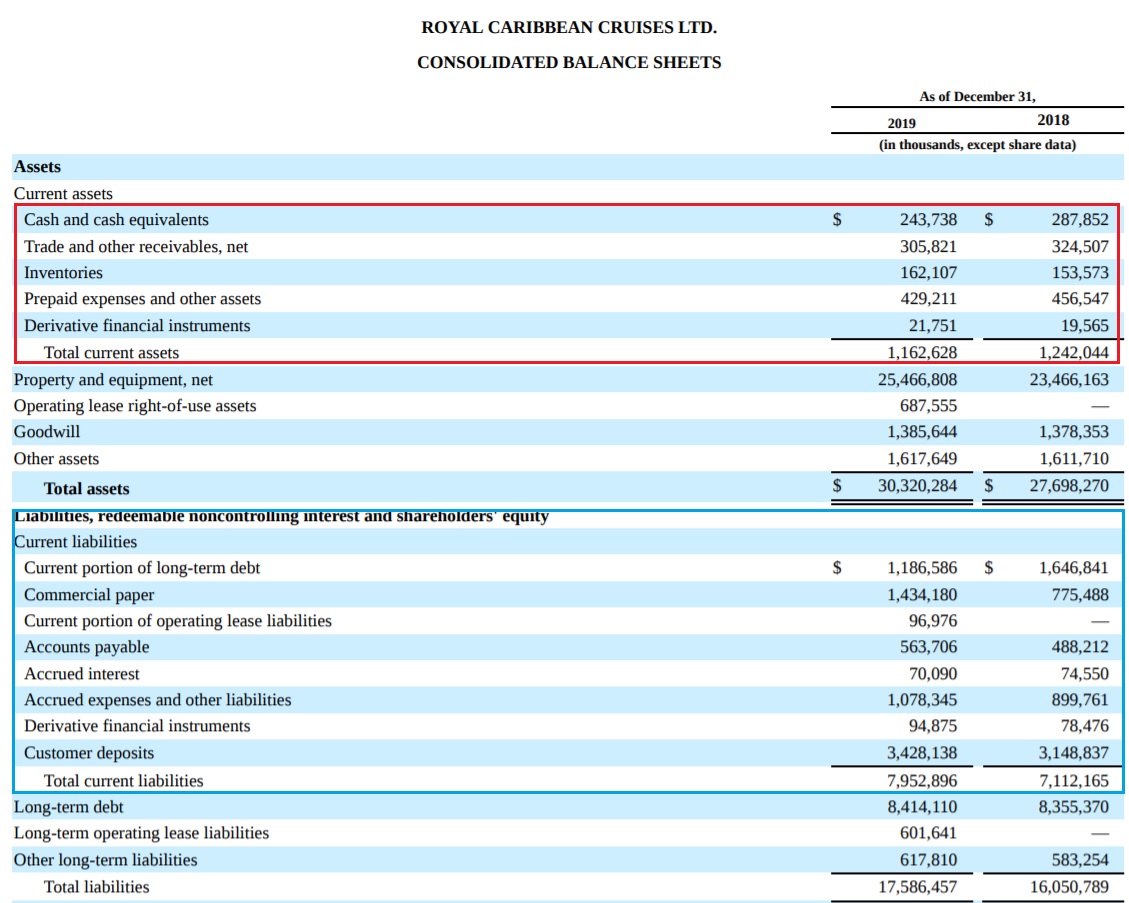Select the '2018' column header
This screenshot has width=1129, height=903.
tap(1053, 120)
